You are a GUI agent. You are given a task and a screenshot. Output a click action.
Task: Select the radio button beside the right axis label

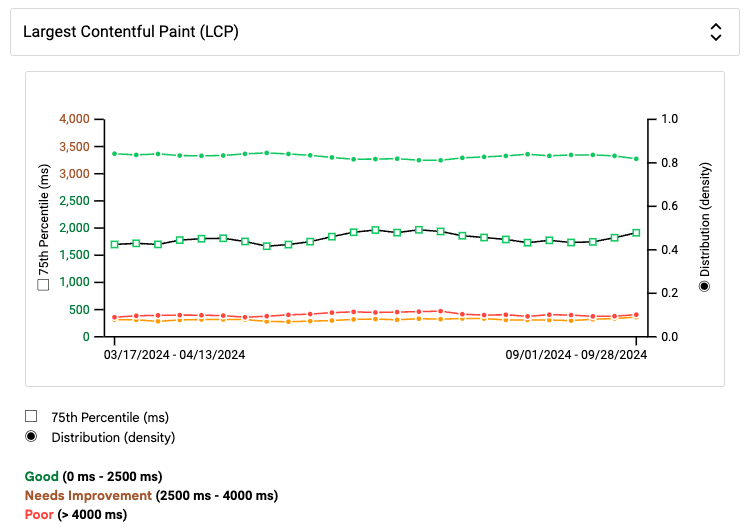click(704, 287)
